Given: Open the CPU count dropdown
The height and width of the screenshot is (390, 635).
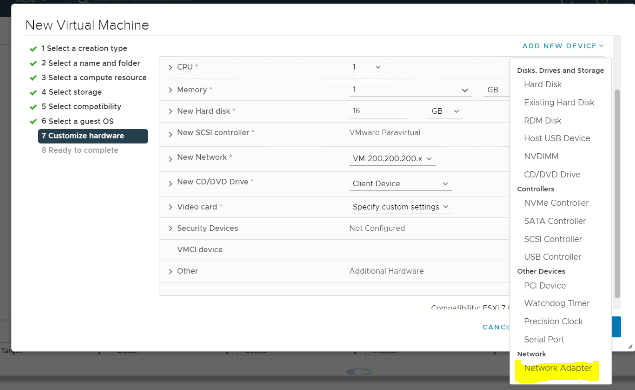Looking at the screenshot, I should click(x=366, y=67).
